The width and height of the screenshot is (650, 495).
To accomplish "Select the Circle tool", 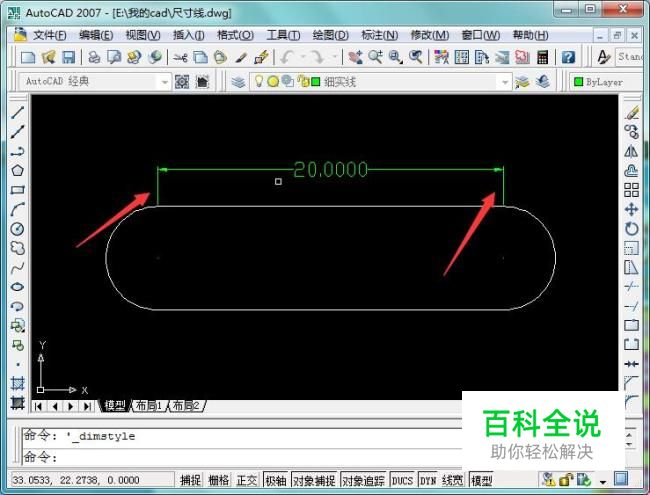I will coord(17,229).
